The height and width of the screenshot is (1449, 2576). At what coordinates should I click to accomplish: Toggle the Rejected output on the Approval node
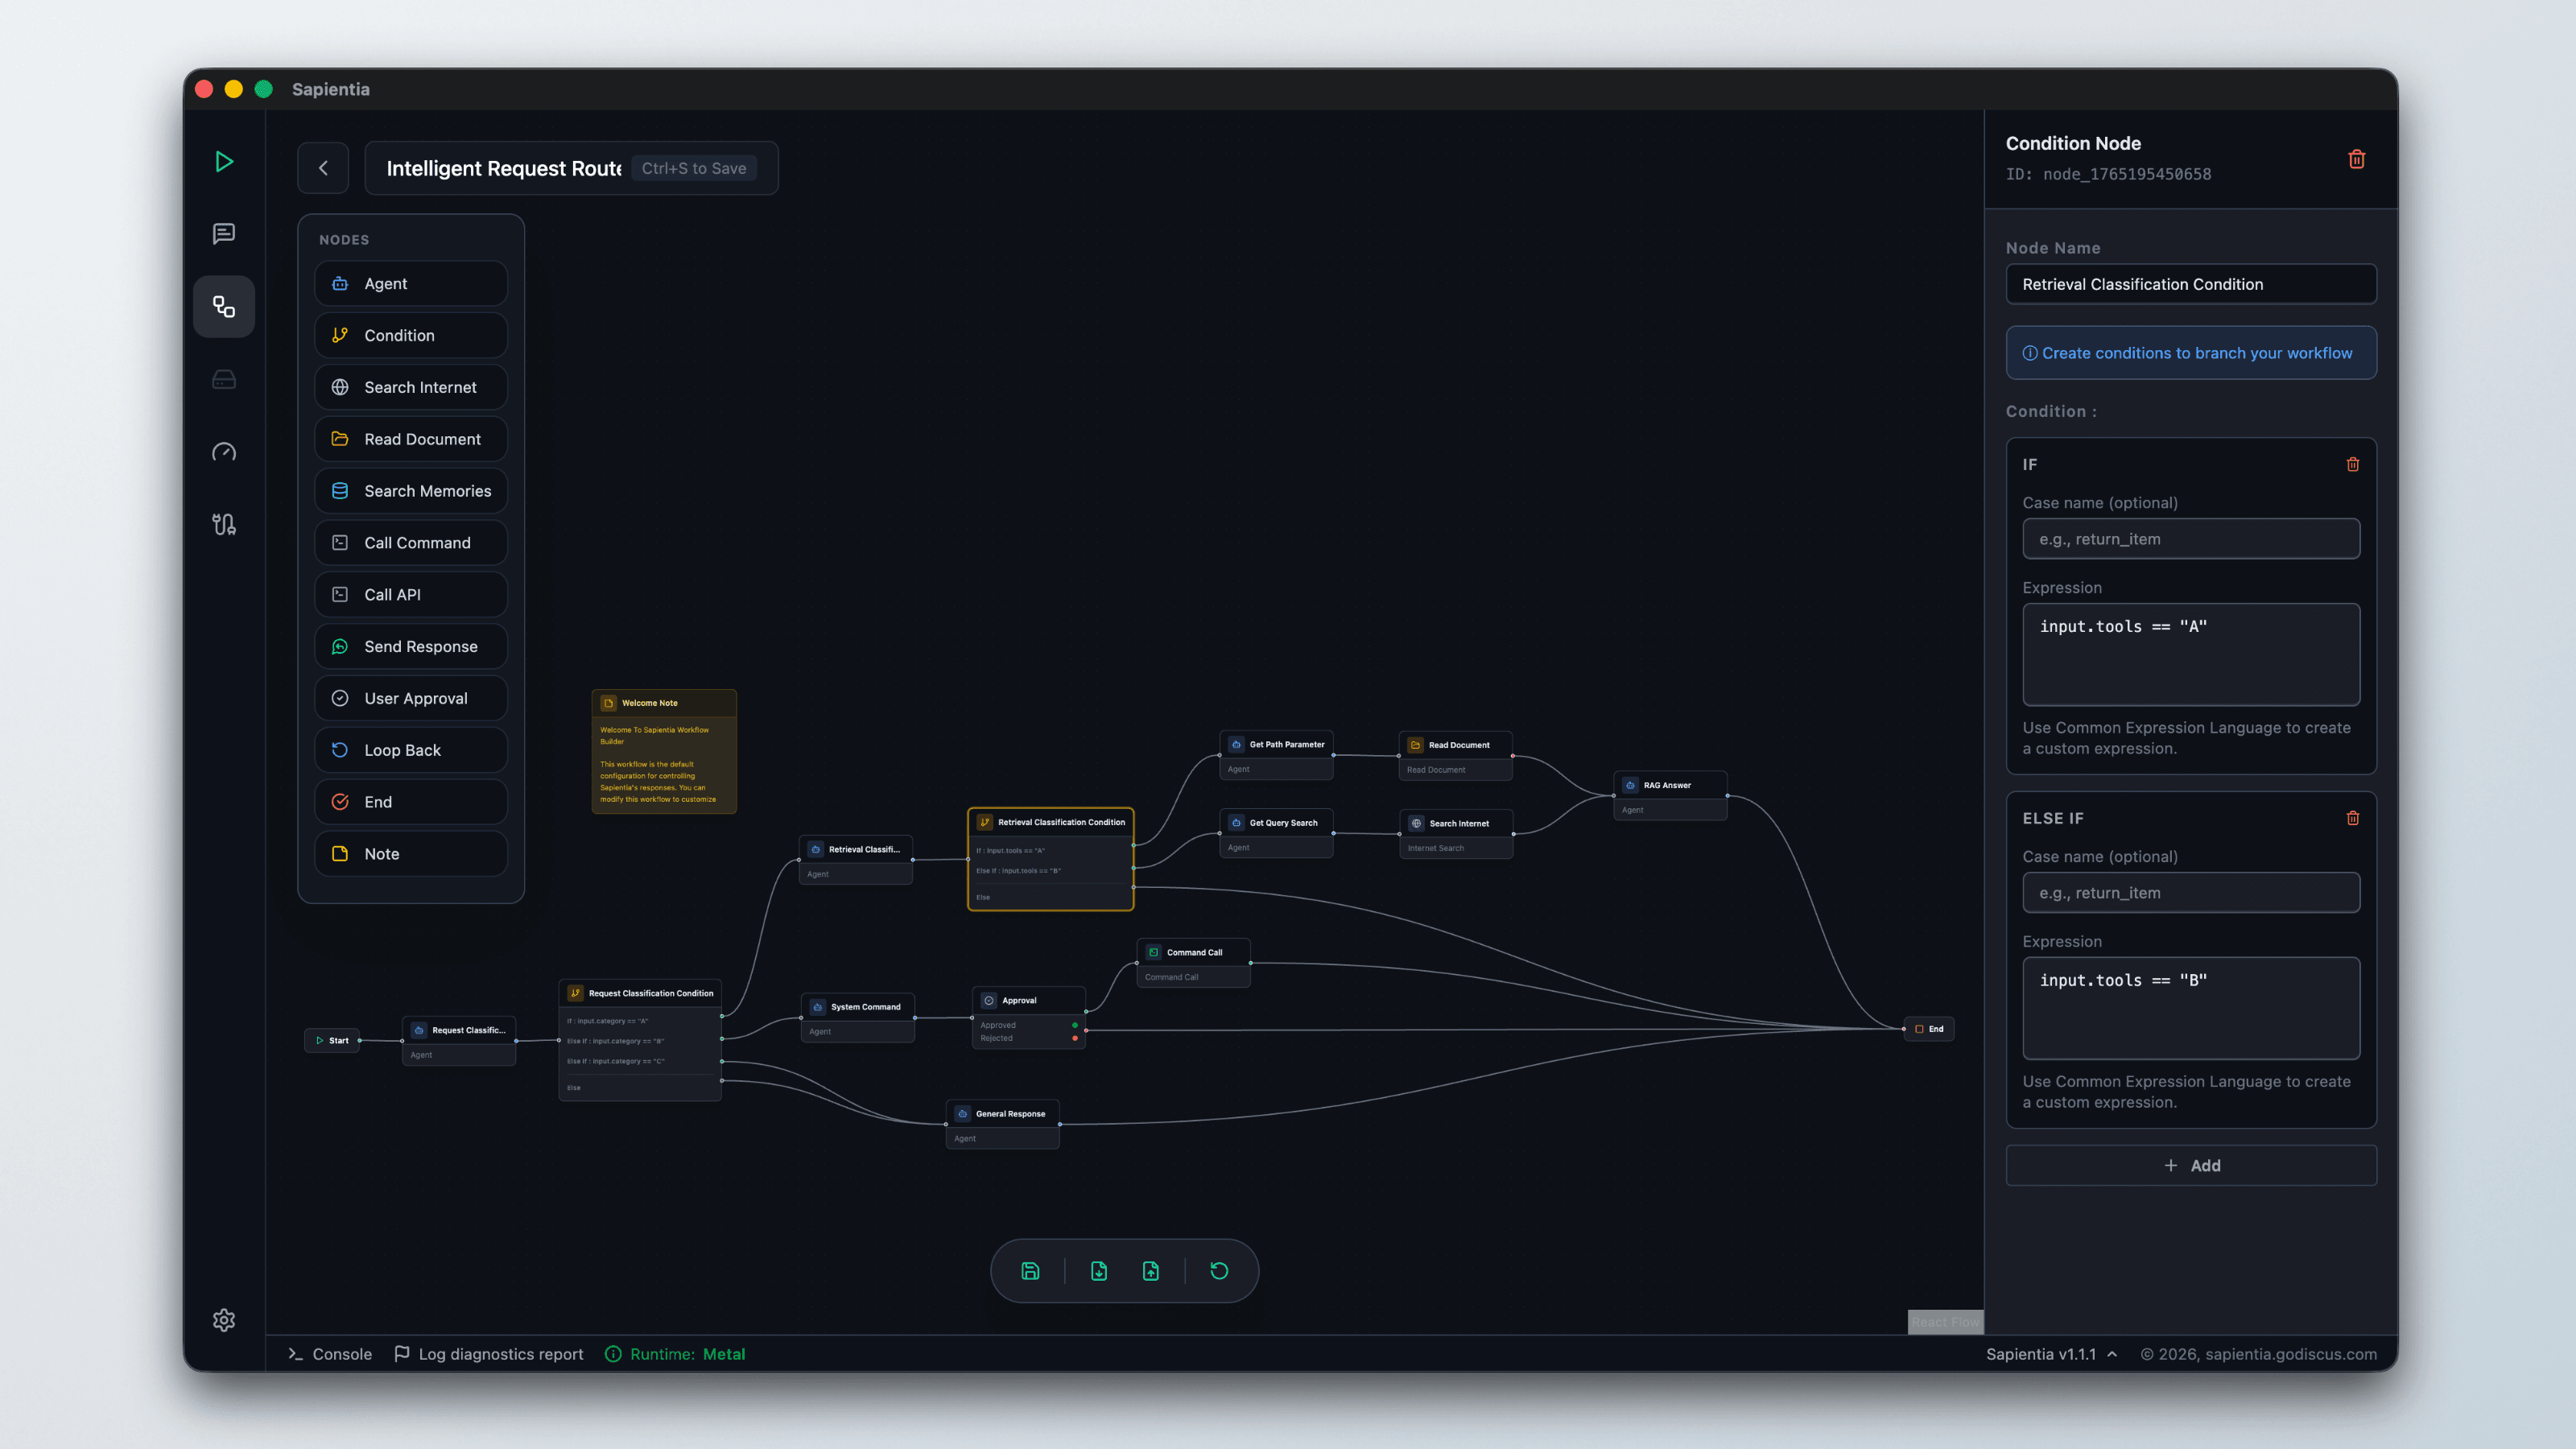click(x=1076, y=1038)
